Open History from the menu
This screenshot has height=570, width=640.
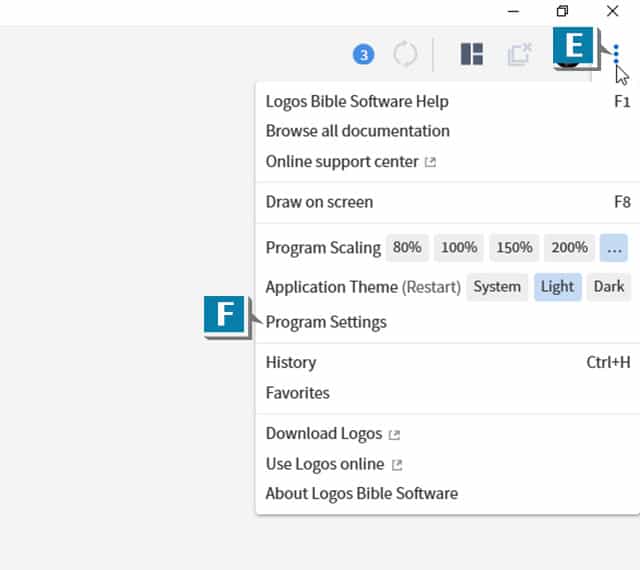(x=291, y=362)
